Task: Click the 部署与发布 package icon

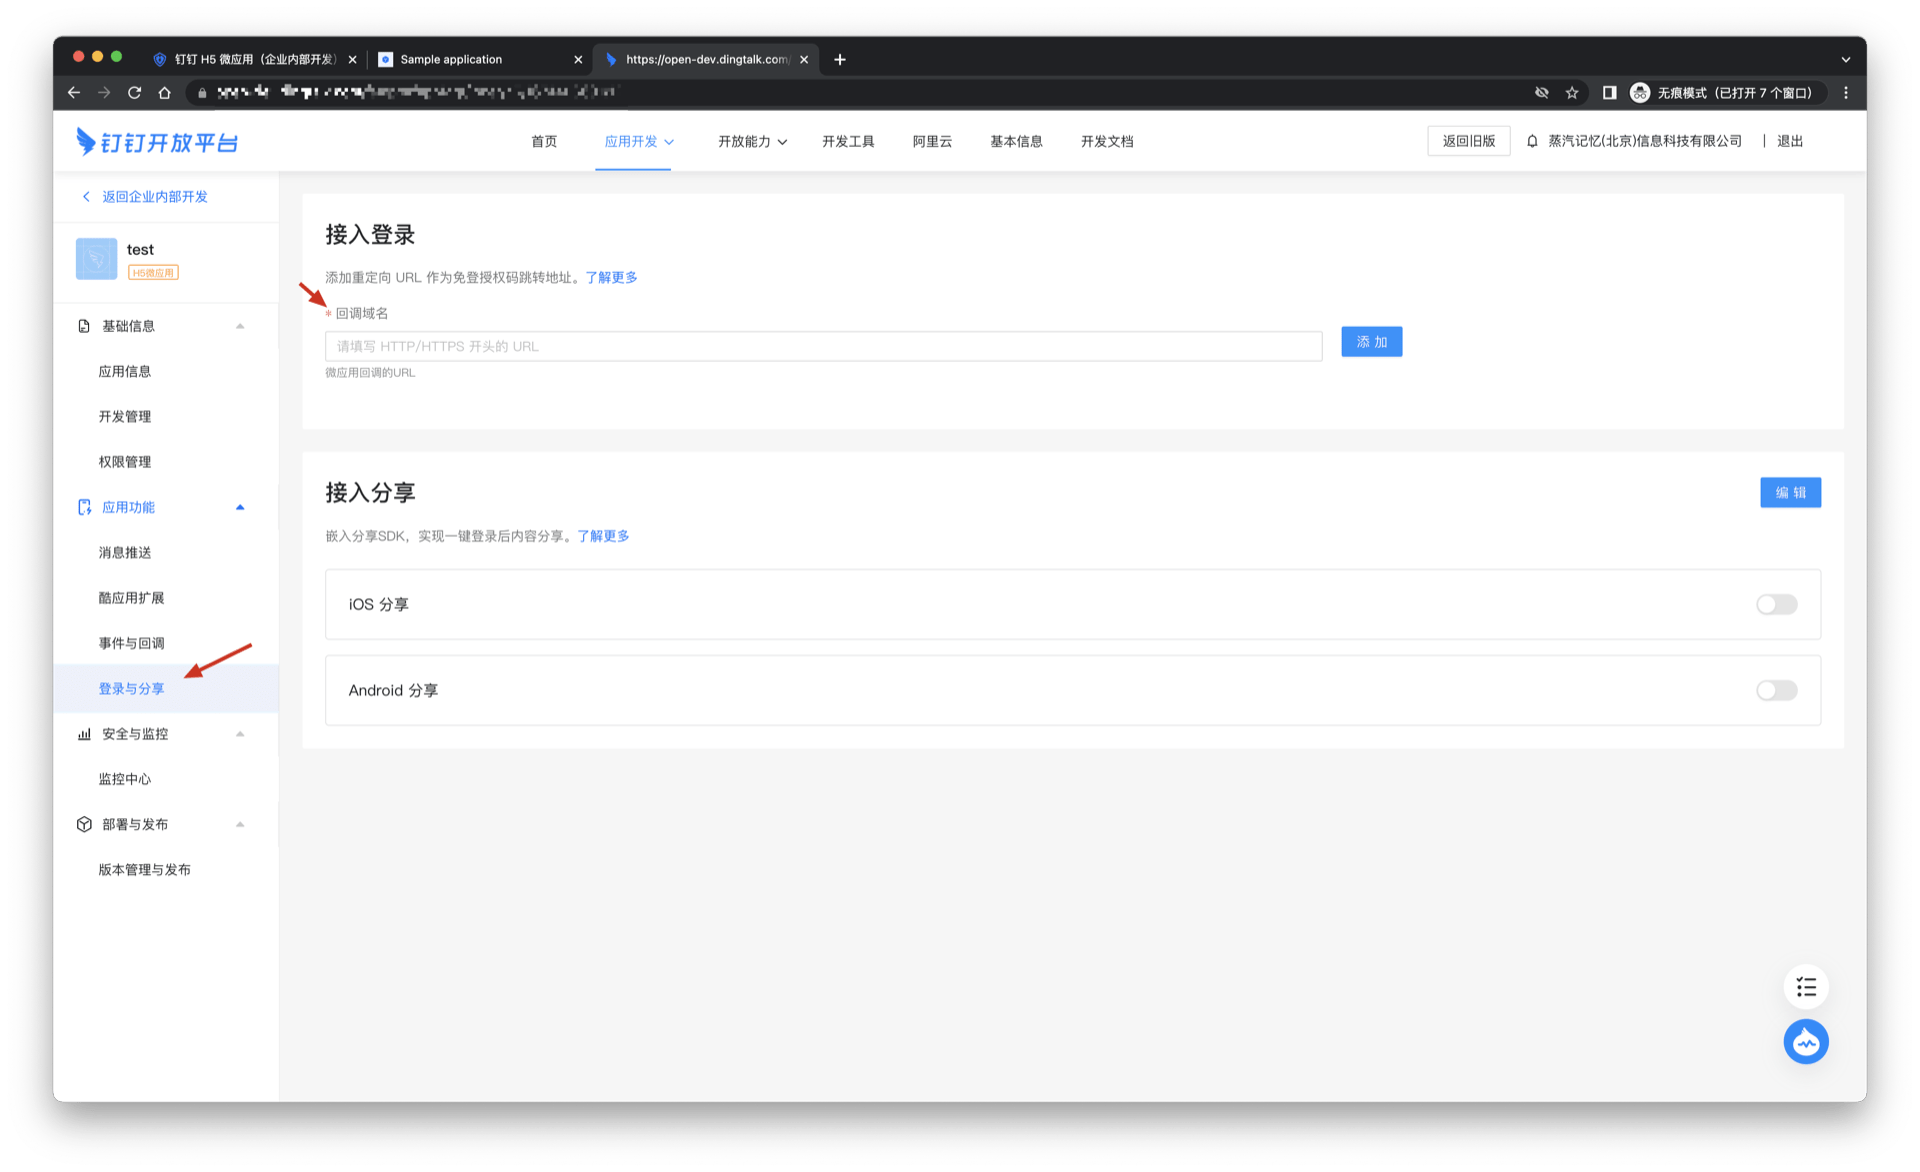Action: (84, 824)
